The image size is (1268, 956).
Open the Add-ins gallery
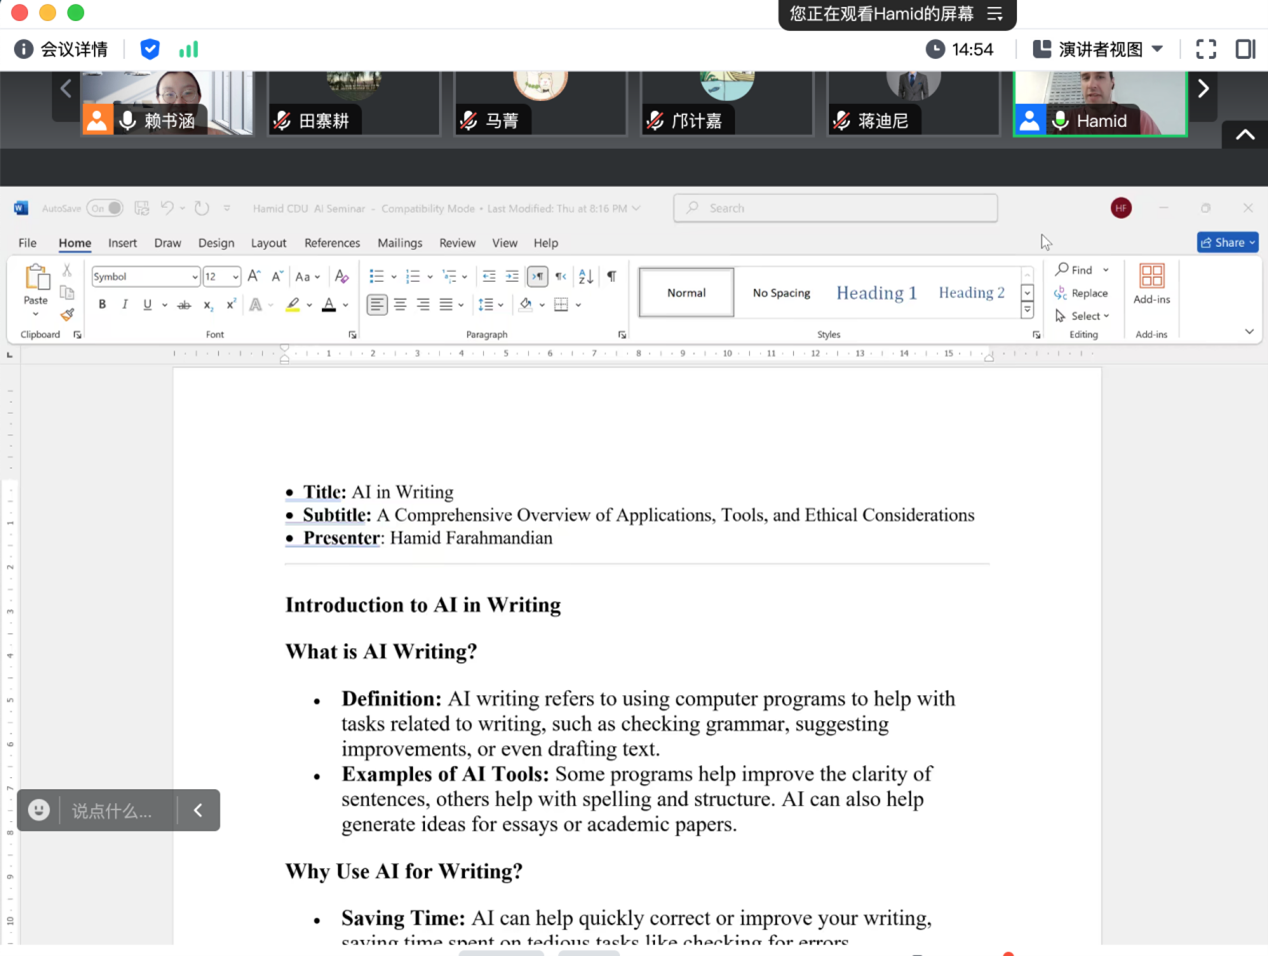click(x=1151, y=284)
